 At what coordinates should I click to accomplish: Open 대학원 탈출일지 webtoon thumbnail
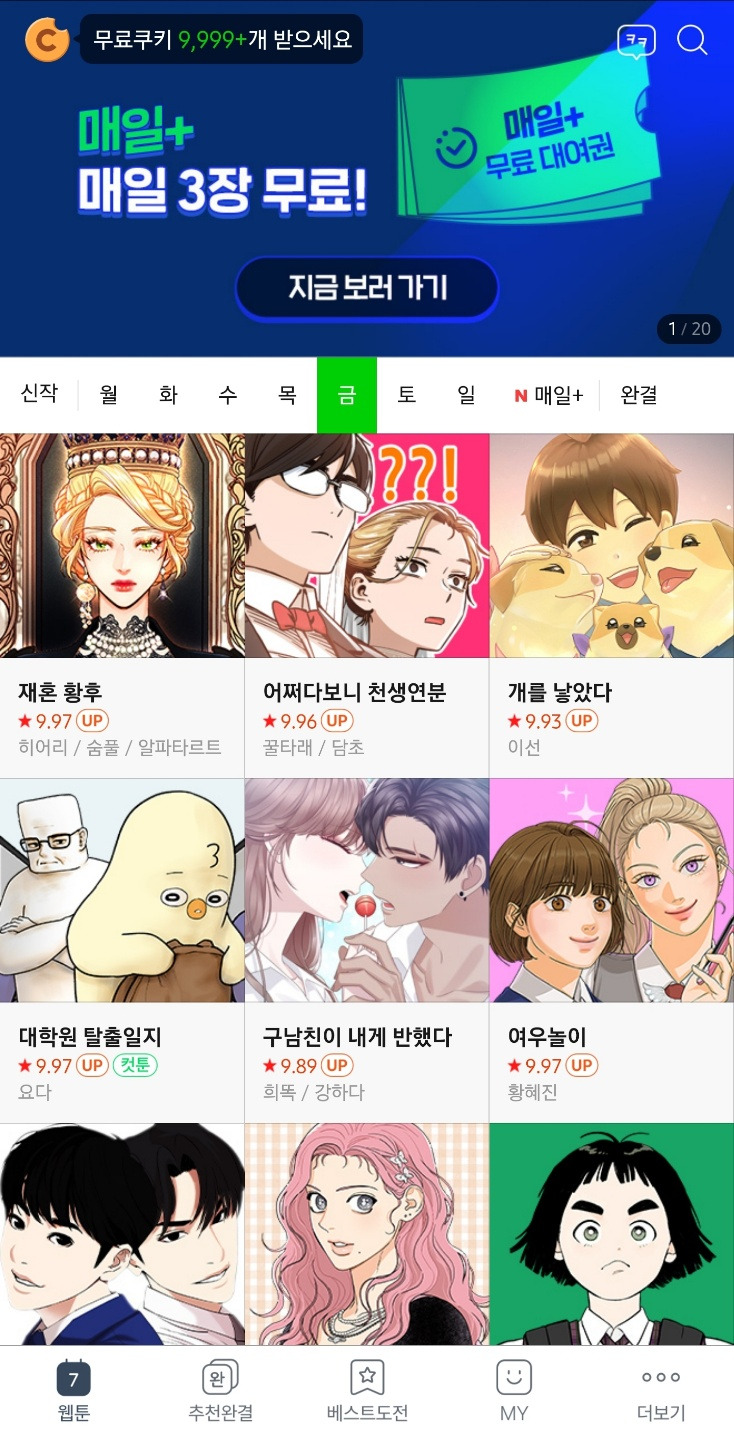(122, 890)
